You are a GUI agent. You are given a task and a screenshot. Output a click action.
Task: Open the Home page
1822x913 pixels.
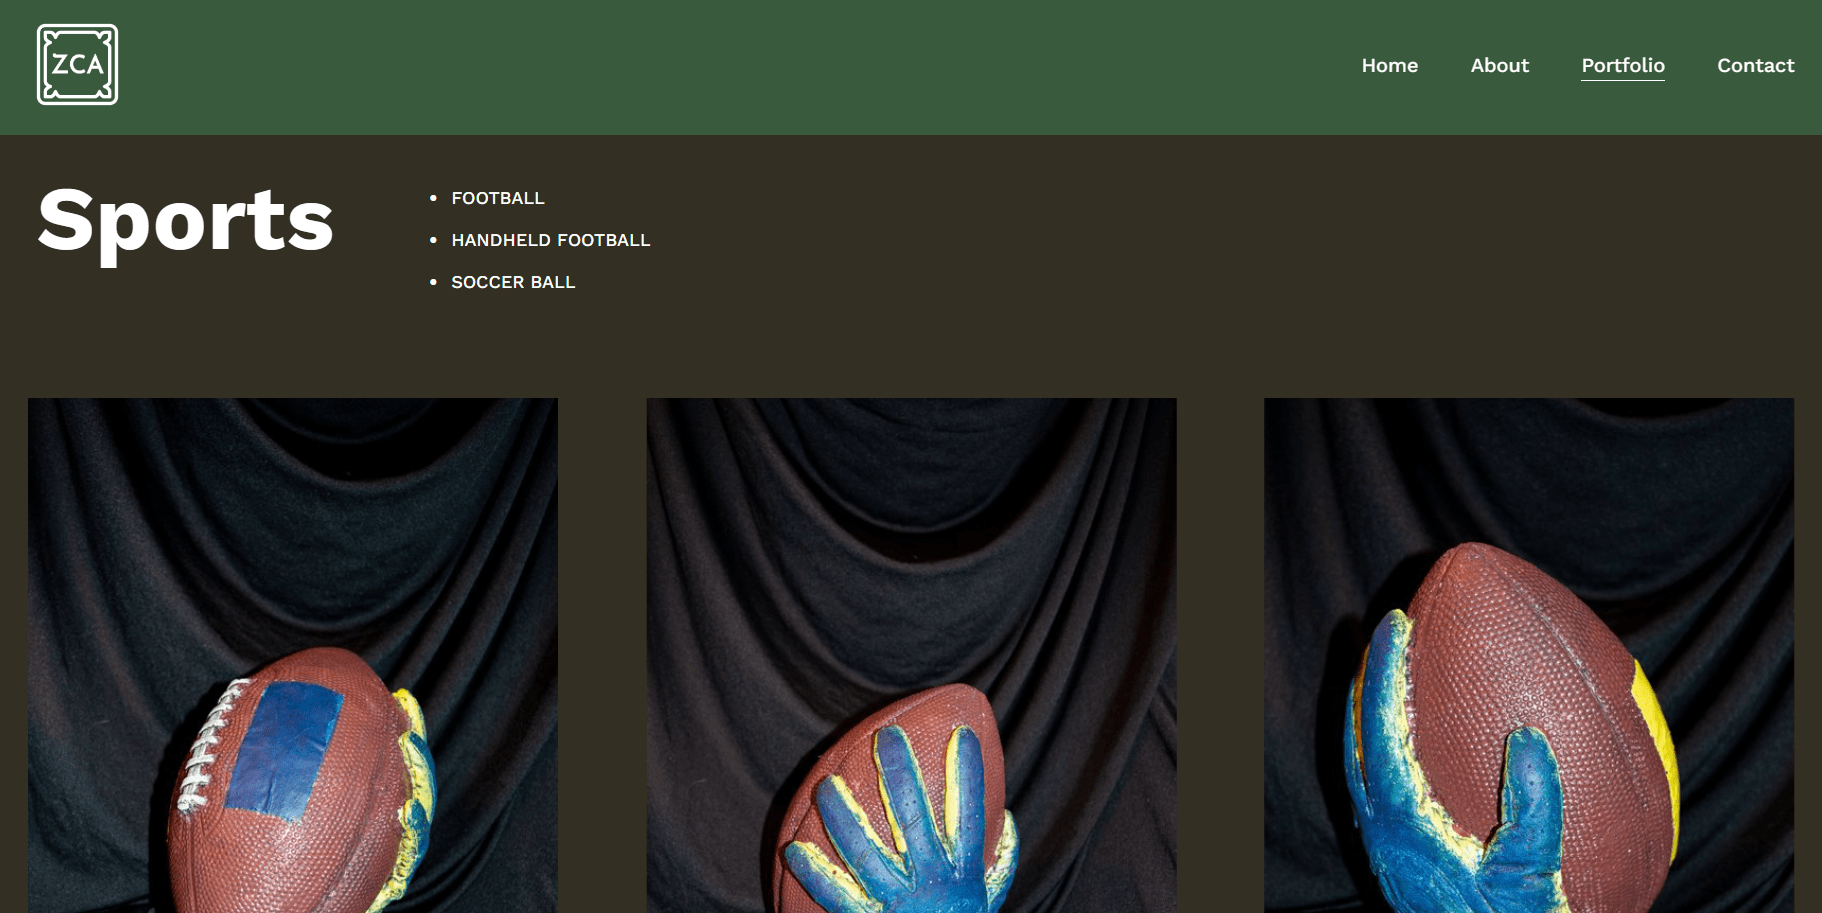1389,66
